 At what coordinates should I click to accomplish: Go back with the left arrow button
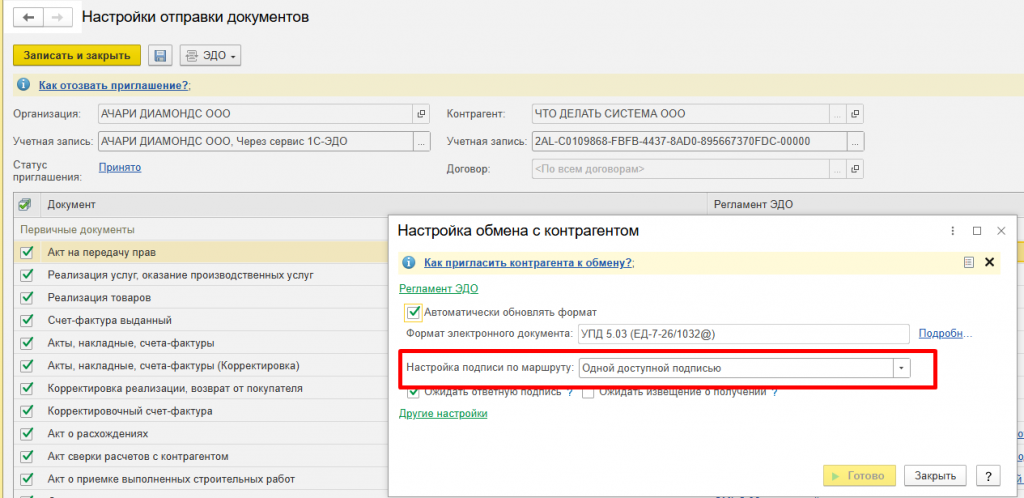(28, 17)
